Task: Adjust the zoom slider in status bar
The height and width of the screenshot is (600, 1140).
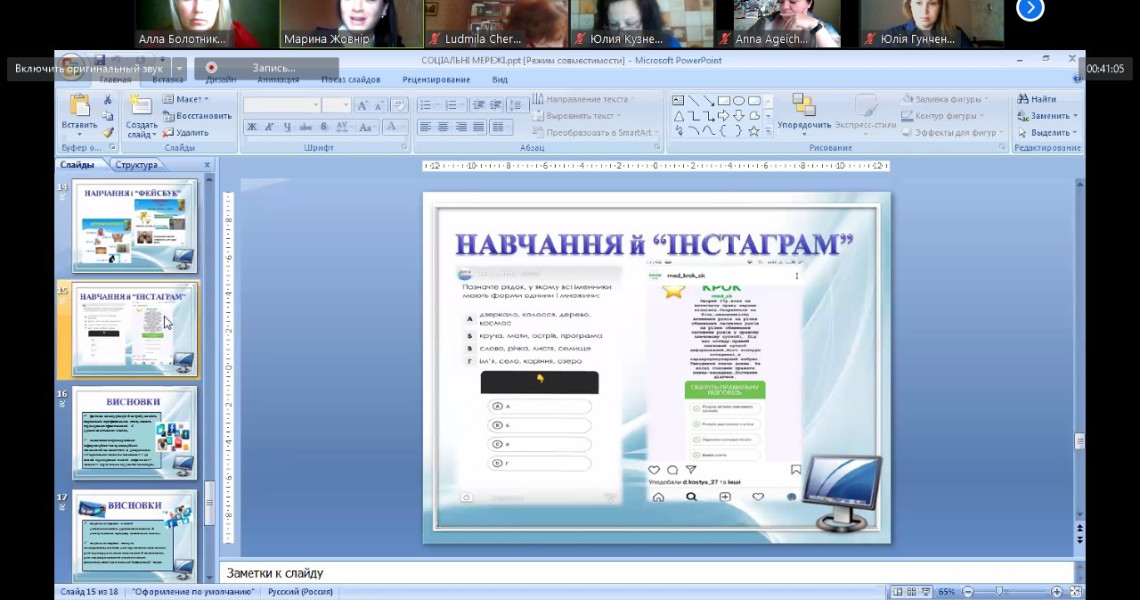Action: coord(1000,592)
